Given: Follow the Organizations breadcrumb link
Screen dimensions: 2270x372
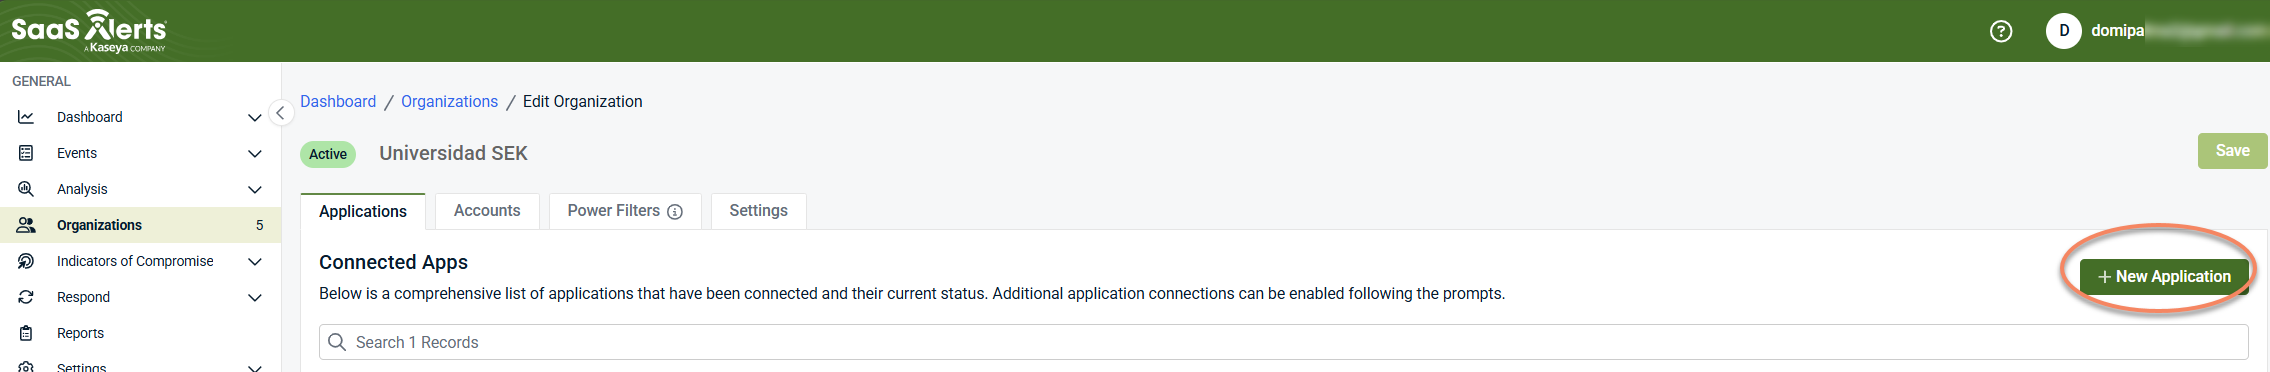Looking at the screenshot, I should point(449,102).
